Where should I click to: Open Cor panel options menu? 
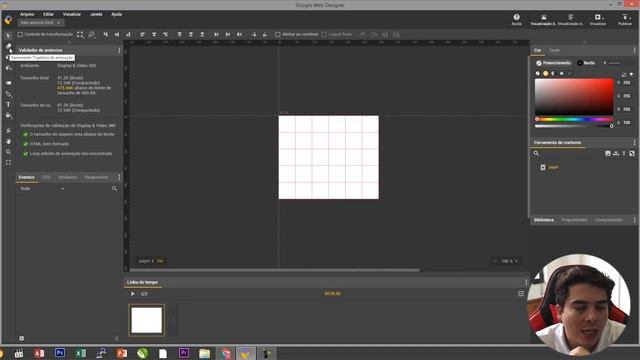pyautogui.click(x=634, y=50)
